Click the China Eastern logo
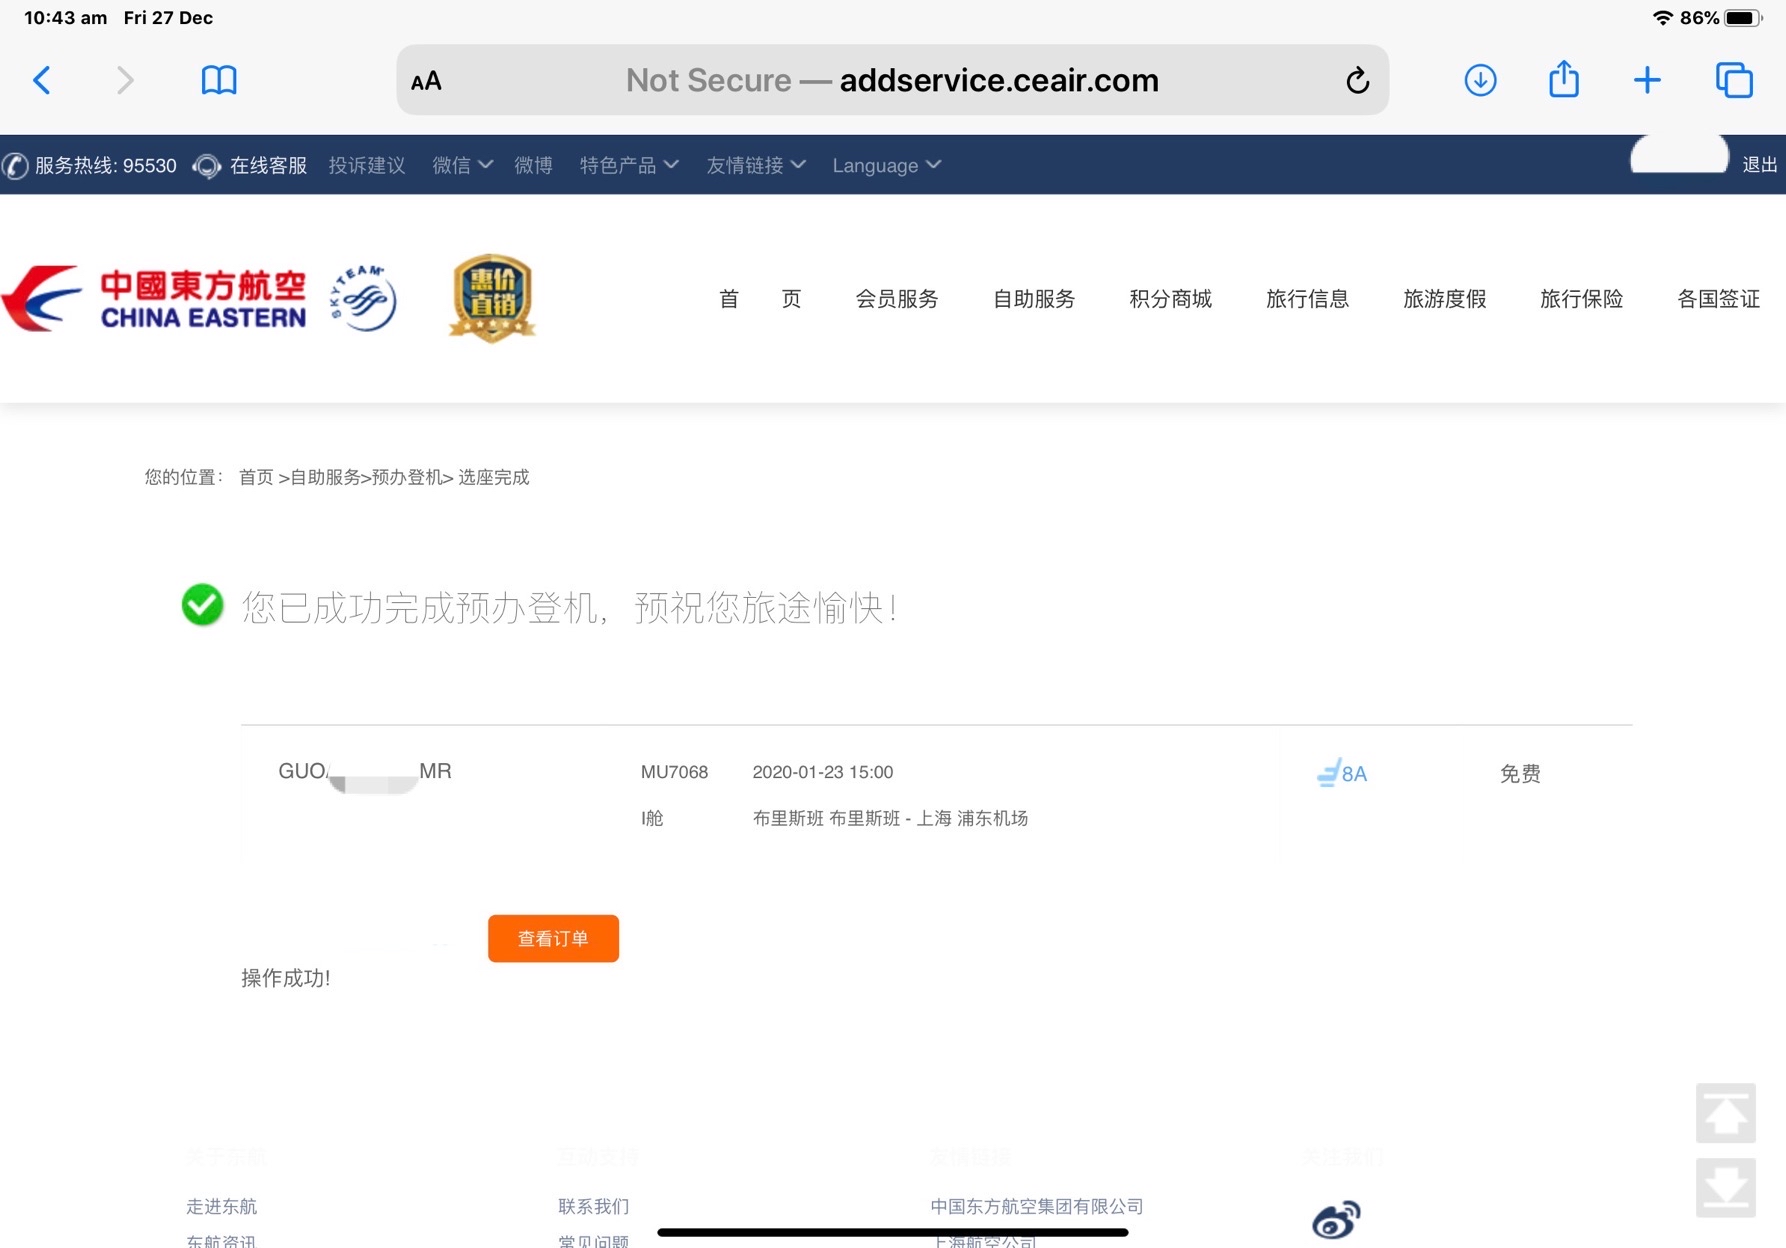 tap(154, 298)
